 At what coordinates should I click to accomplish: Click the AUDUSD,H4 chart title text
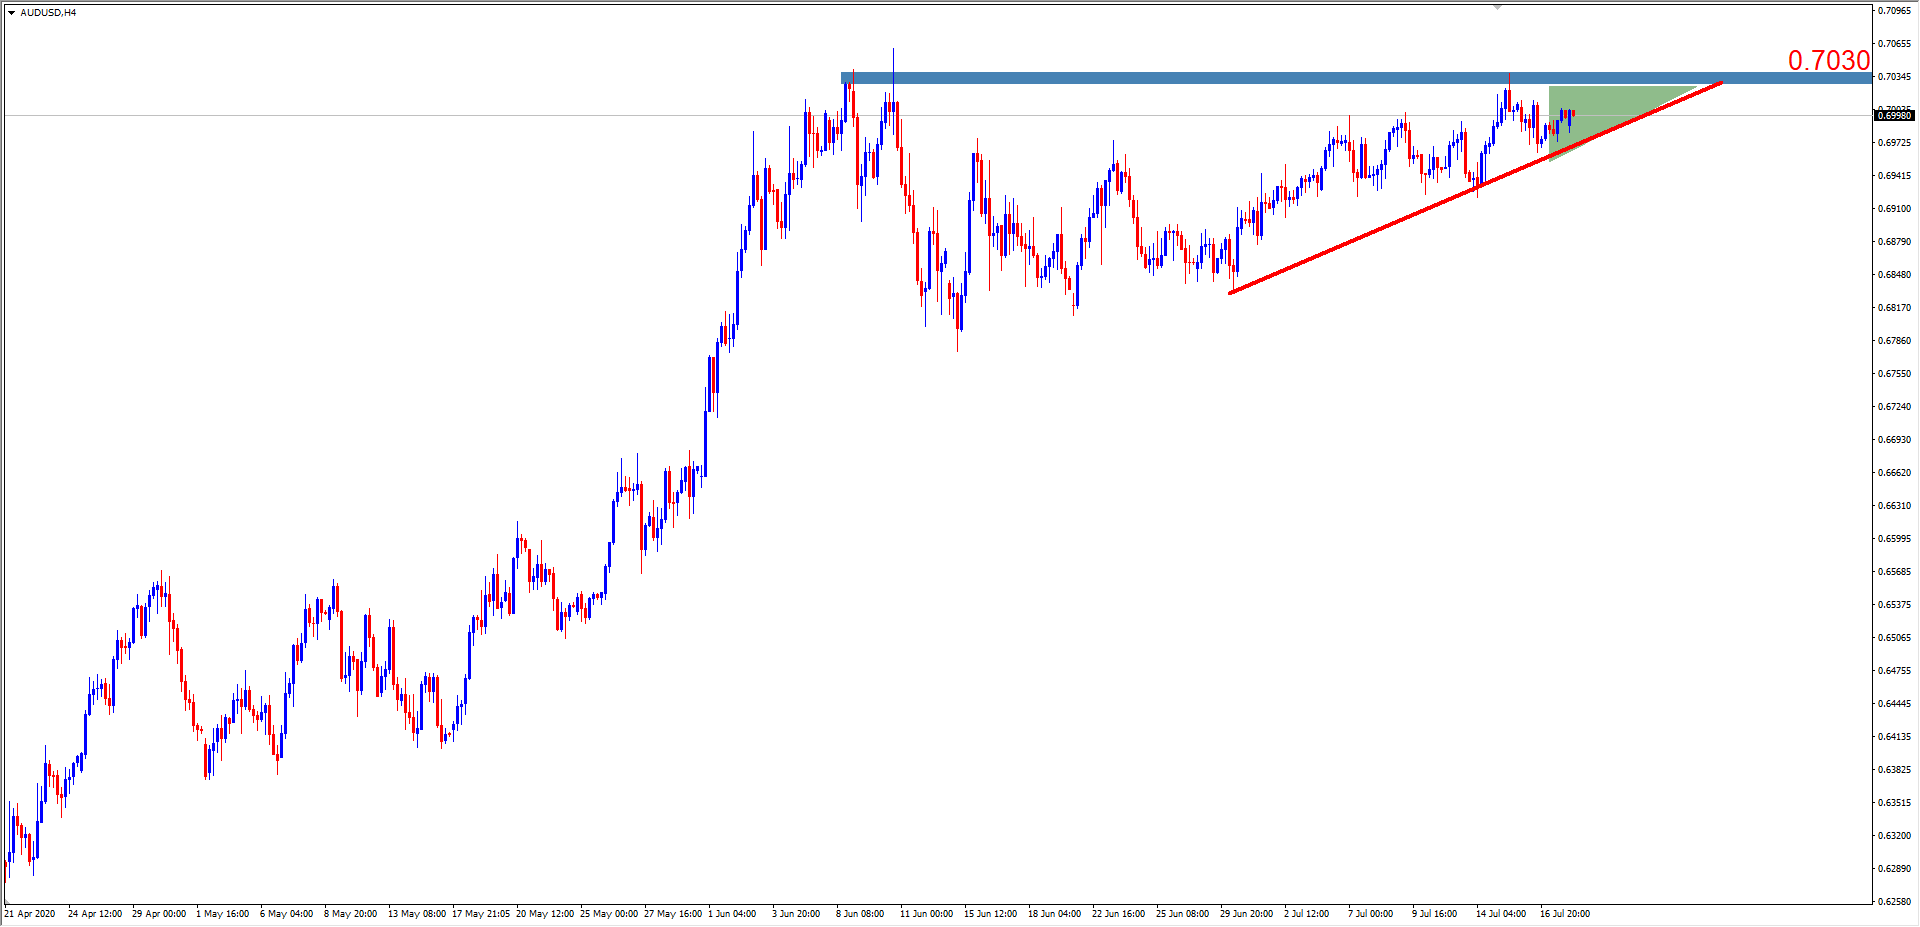coord(48,13)
